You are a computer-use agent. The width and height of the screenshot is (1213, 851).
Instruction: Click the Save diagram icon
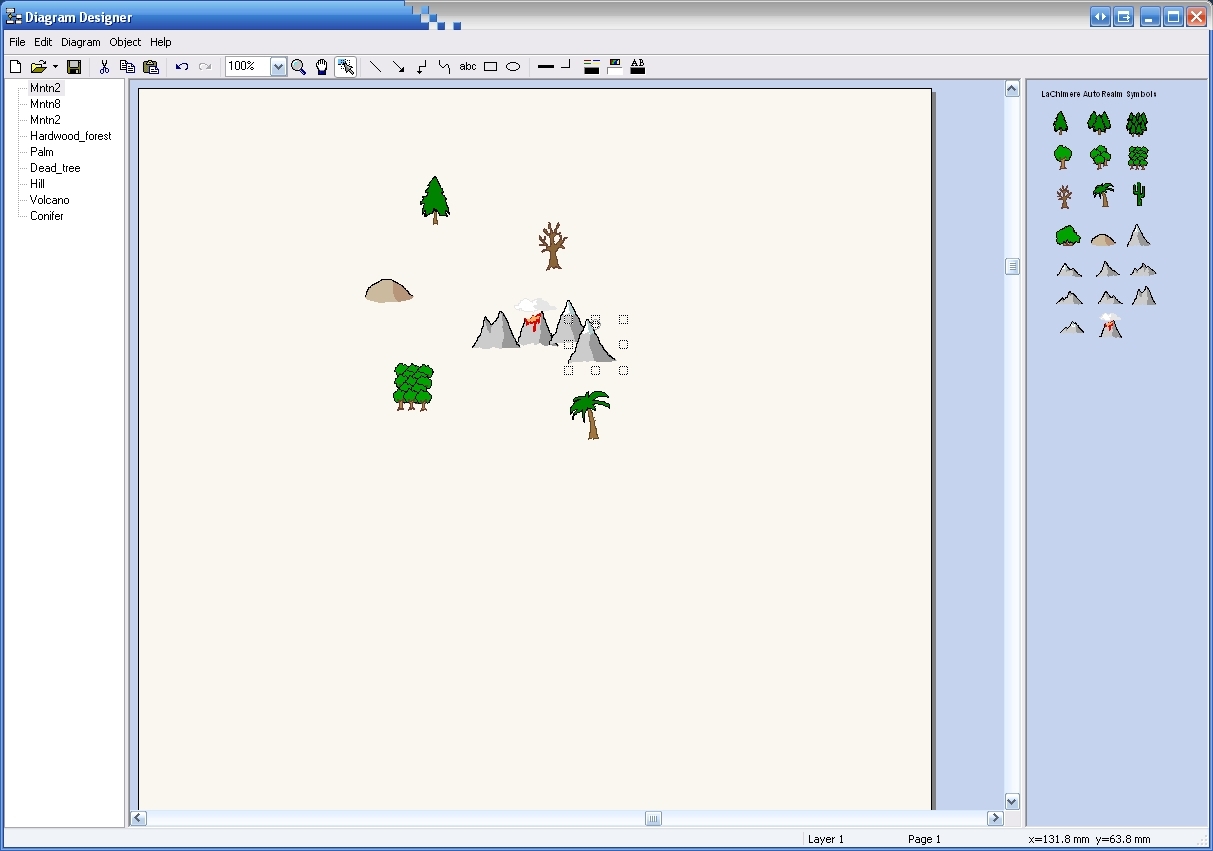click(x=74, y=67)
